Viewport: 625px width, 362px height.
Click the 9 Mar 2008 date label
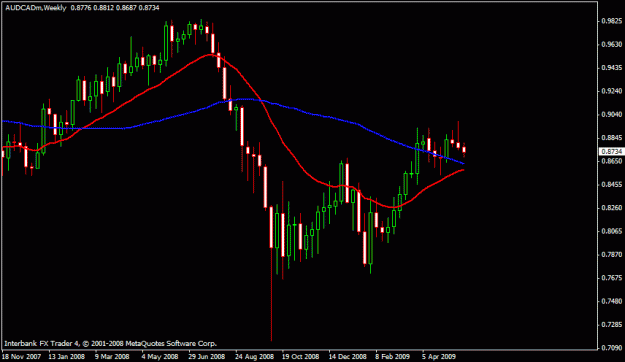coord(113,356)
